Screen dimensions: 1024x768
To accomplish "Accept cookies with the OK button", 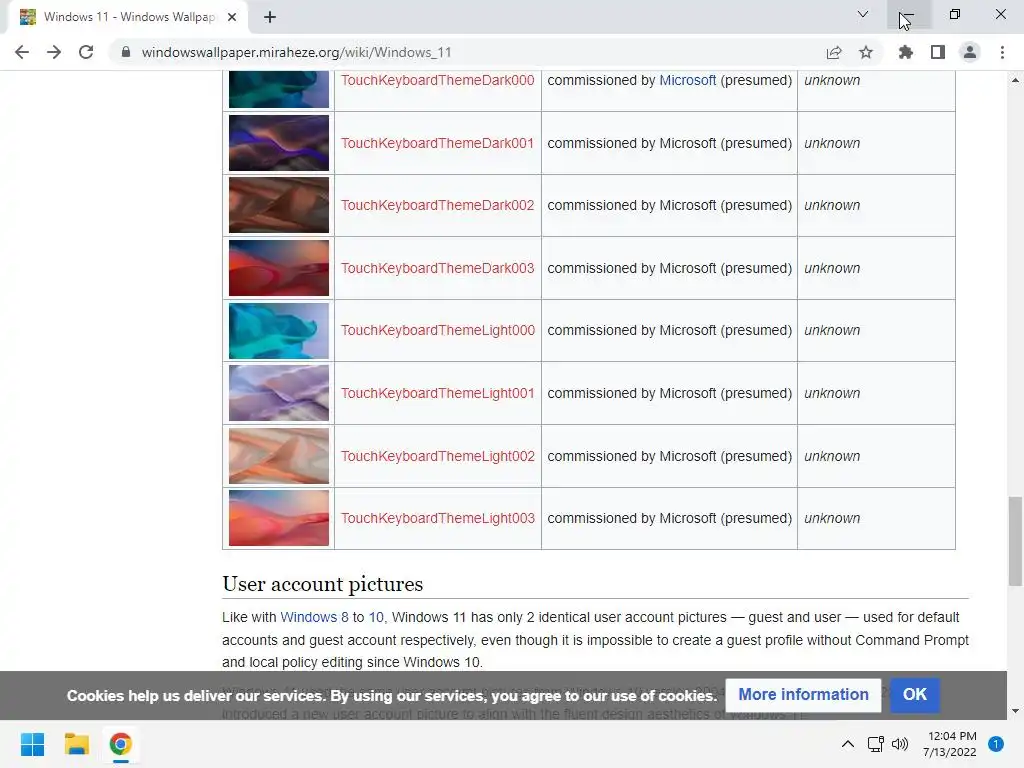I will [914, 695].
